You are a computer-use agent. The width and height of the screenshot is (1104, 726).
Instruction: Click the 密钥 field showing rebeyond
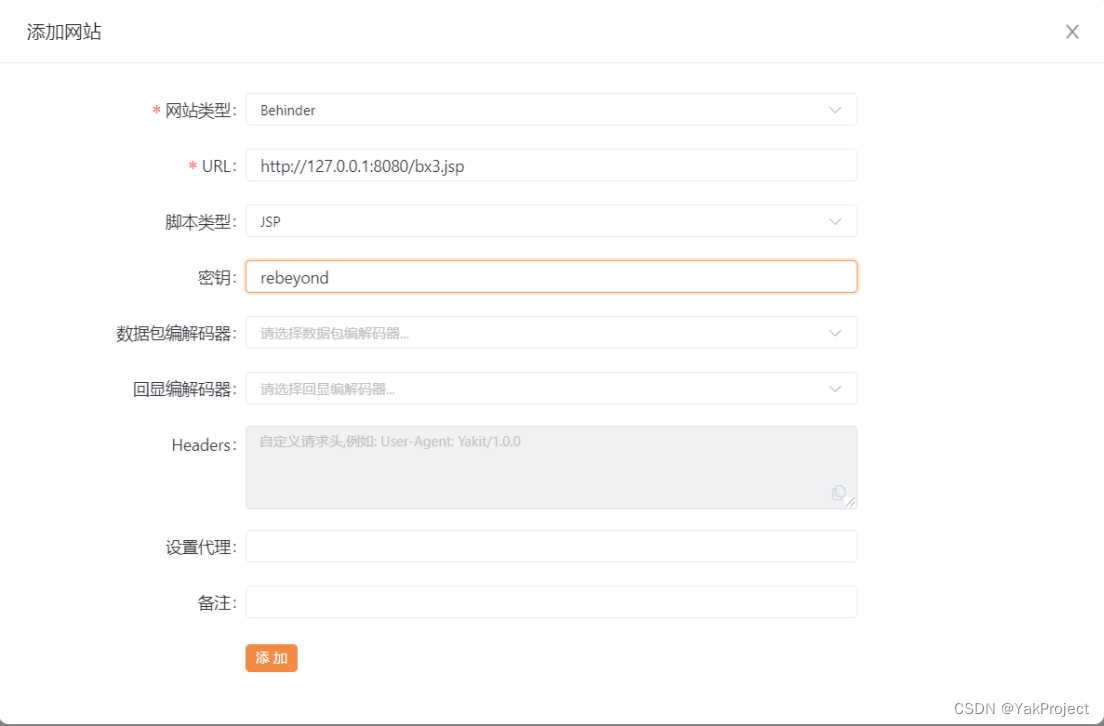(x=550, y=277)
